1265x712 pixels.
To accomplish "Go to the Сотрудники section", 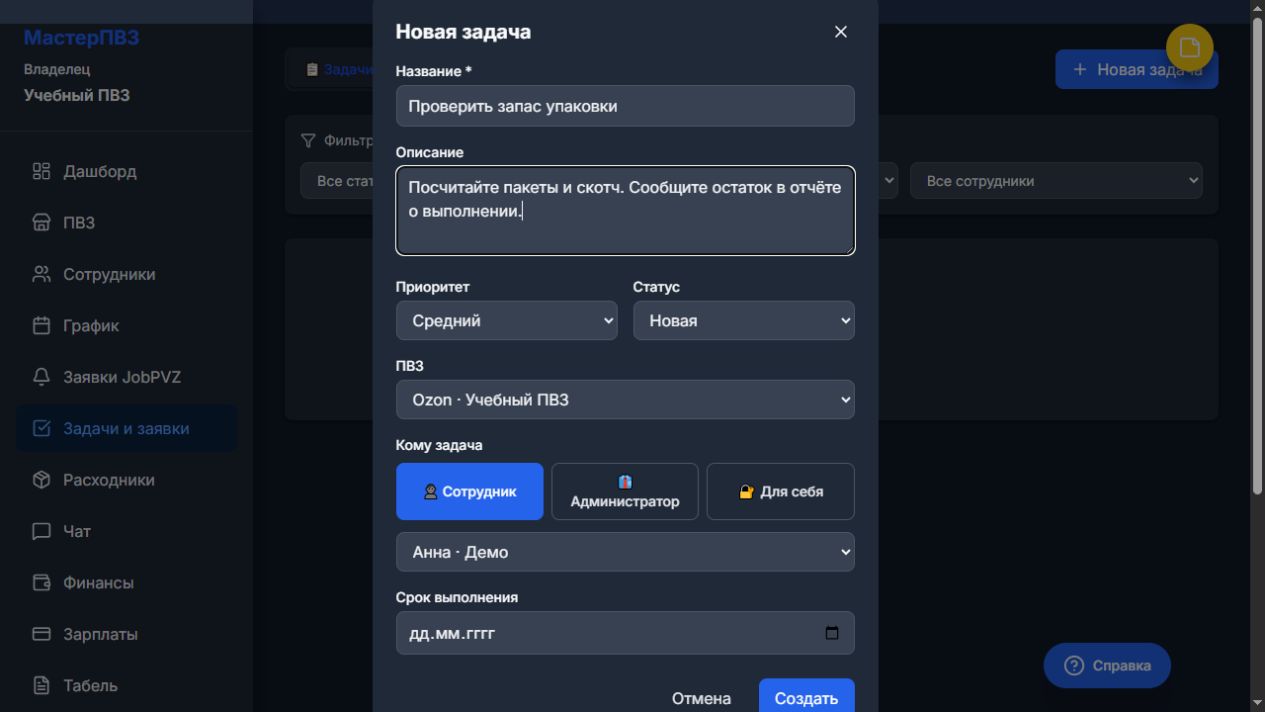I will (126, 274).
